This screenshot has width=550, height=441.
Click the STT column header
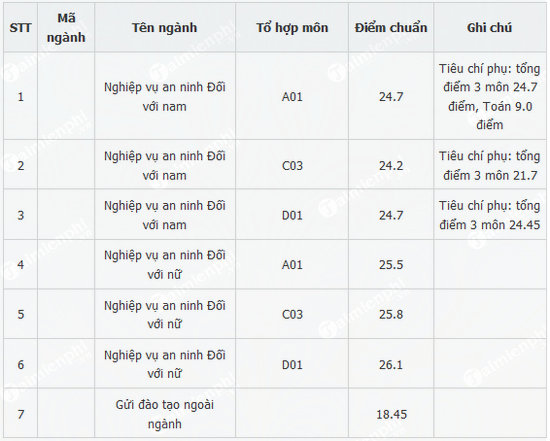20,27
